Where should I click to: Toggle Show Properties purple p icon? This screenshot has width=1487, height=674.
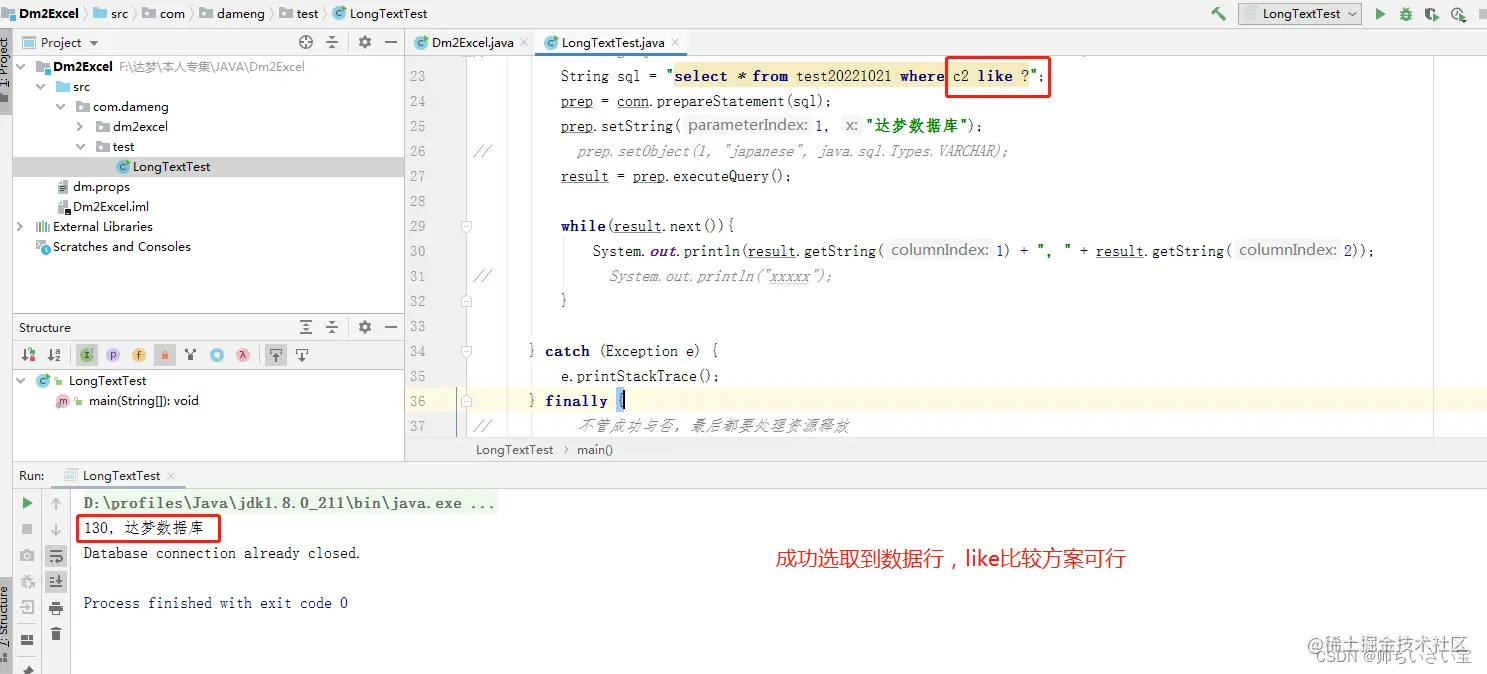[x=113, y=354]
